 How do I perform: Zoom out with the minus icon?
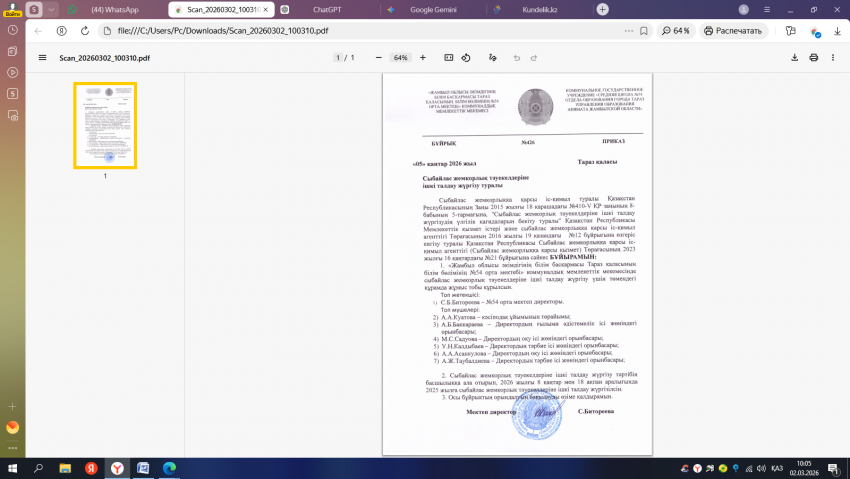click(378, 57)
